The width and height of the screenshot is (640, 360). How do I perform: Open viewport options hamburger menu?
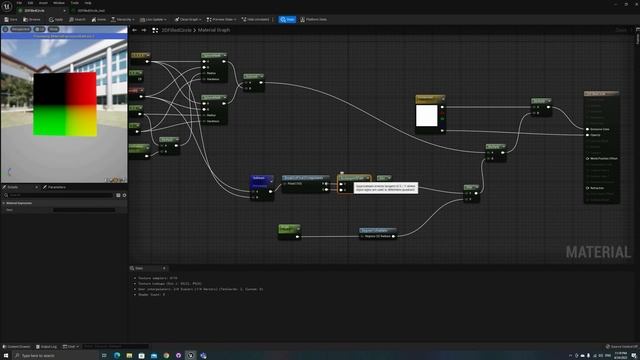5,29
